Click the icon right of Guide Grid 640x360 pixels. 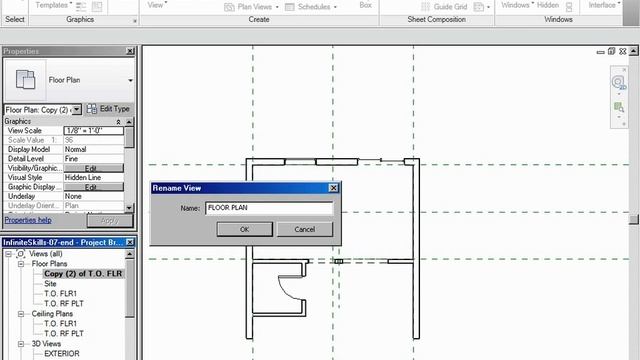(479, 7)
